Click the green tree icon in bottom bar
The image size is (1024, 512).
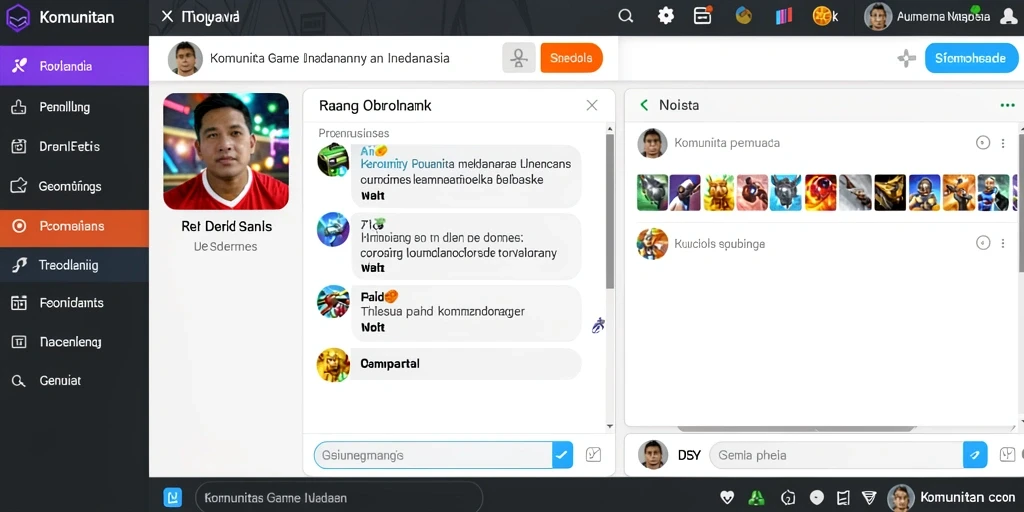[x=756, y=498]
